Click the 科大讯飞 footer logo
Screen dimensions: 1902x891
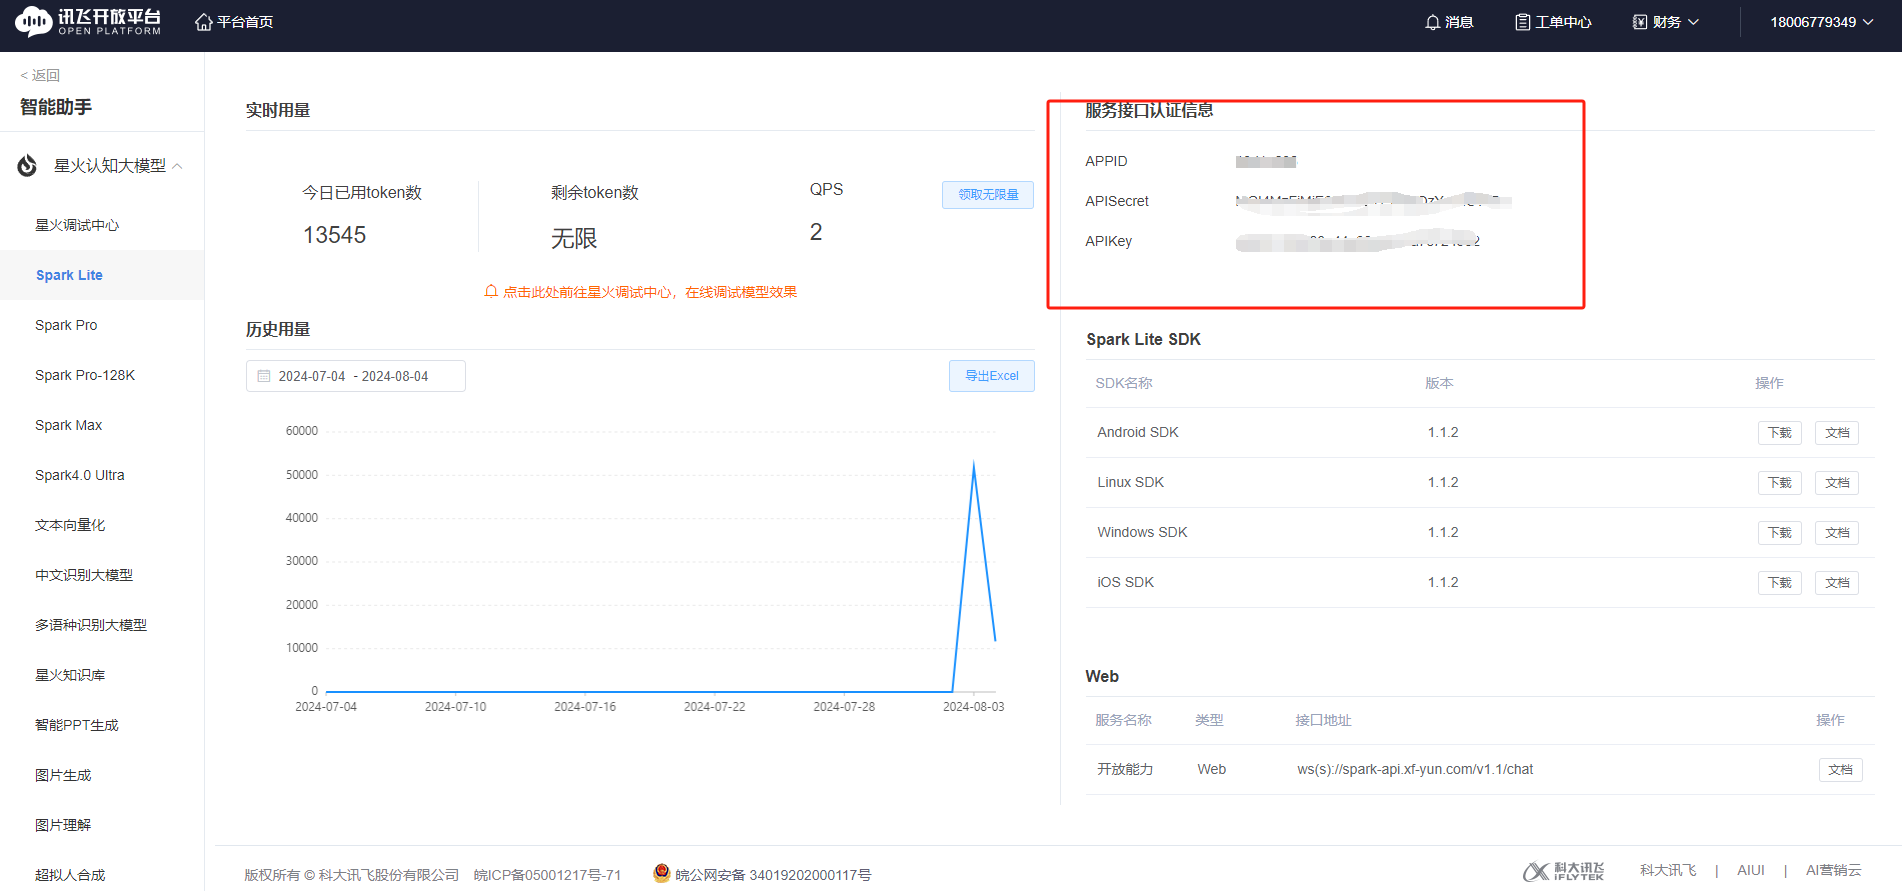1563,871
